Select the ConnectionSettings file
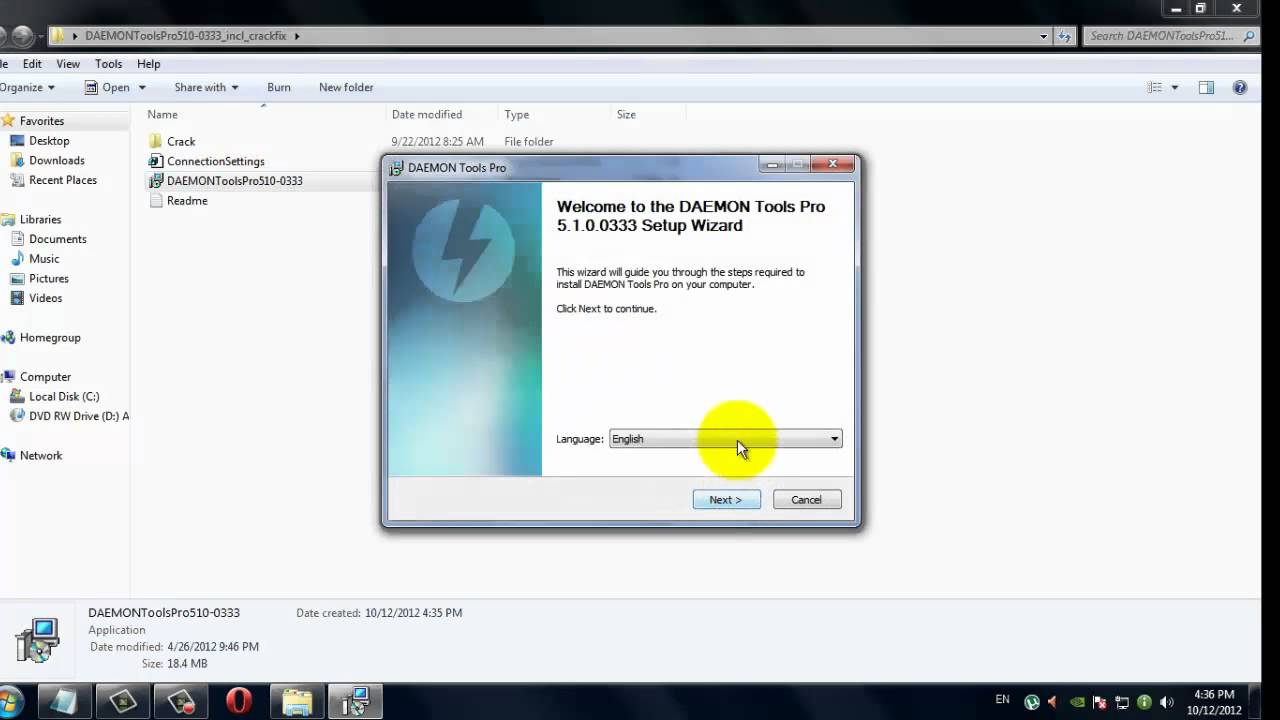The width and height of the screenshot is (1280, 720). coord(206,161)
